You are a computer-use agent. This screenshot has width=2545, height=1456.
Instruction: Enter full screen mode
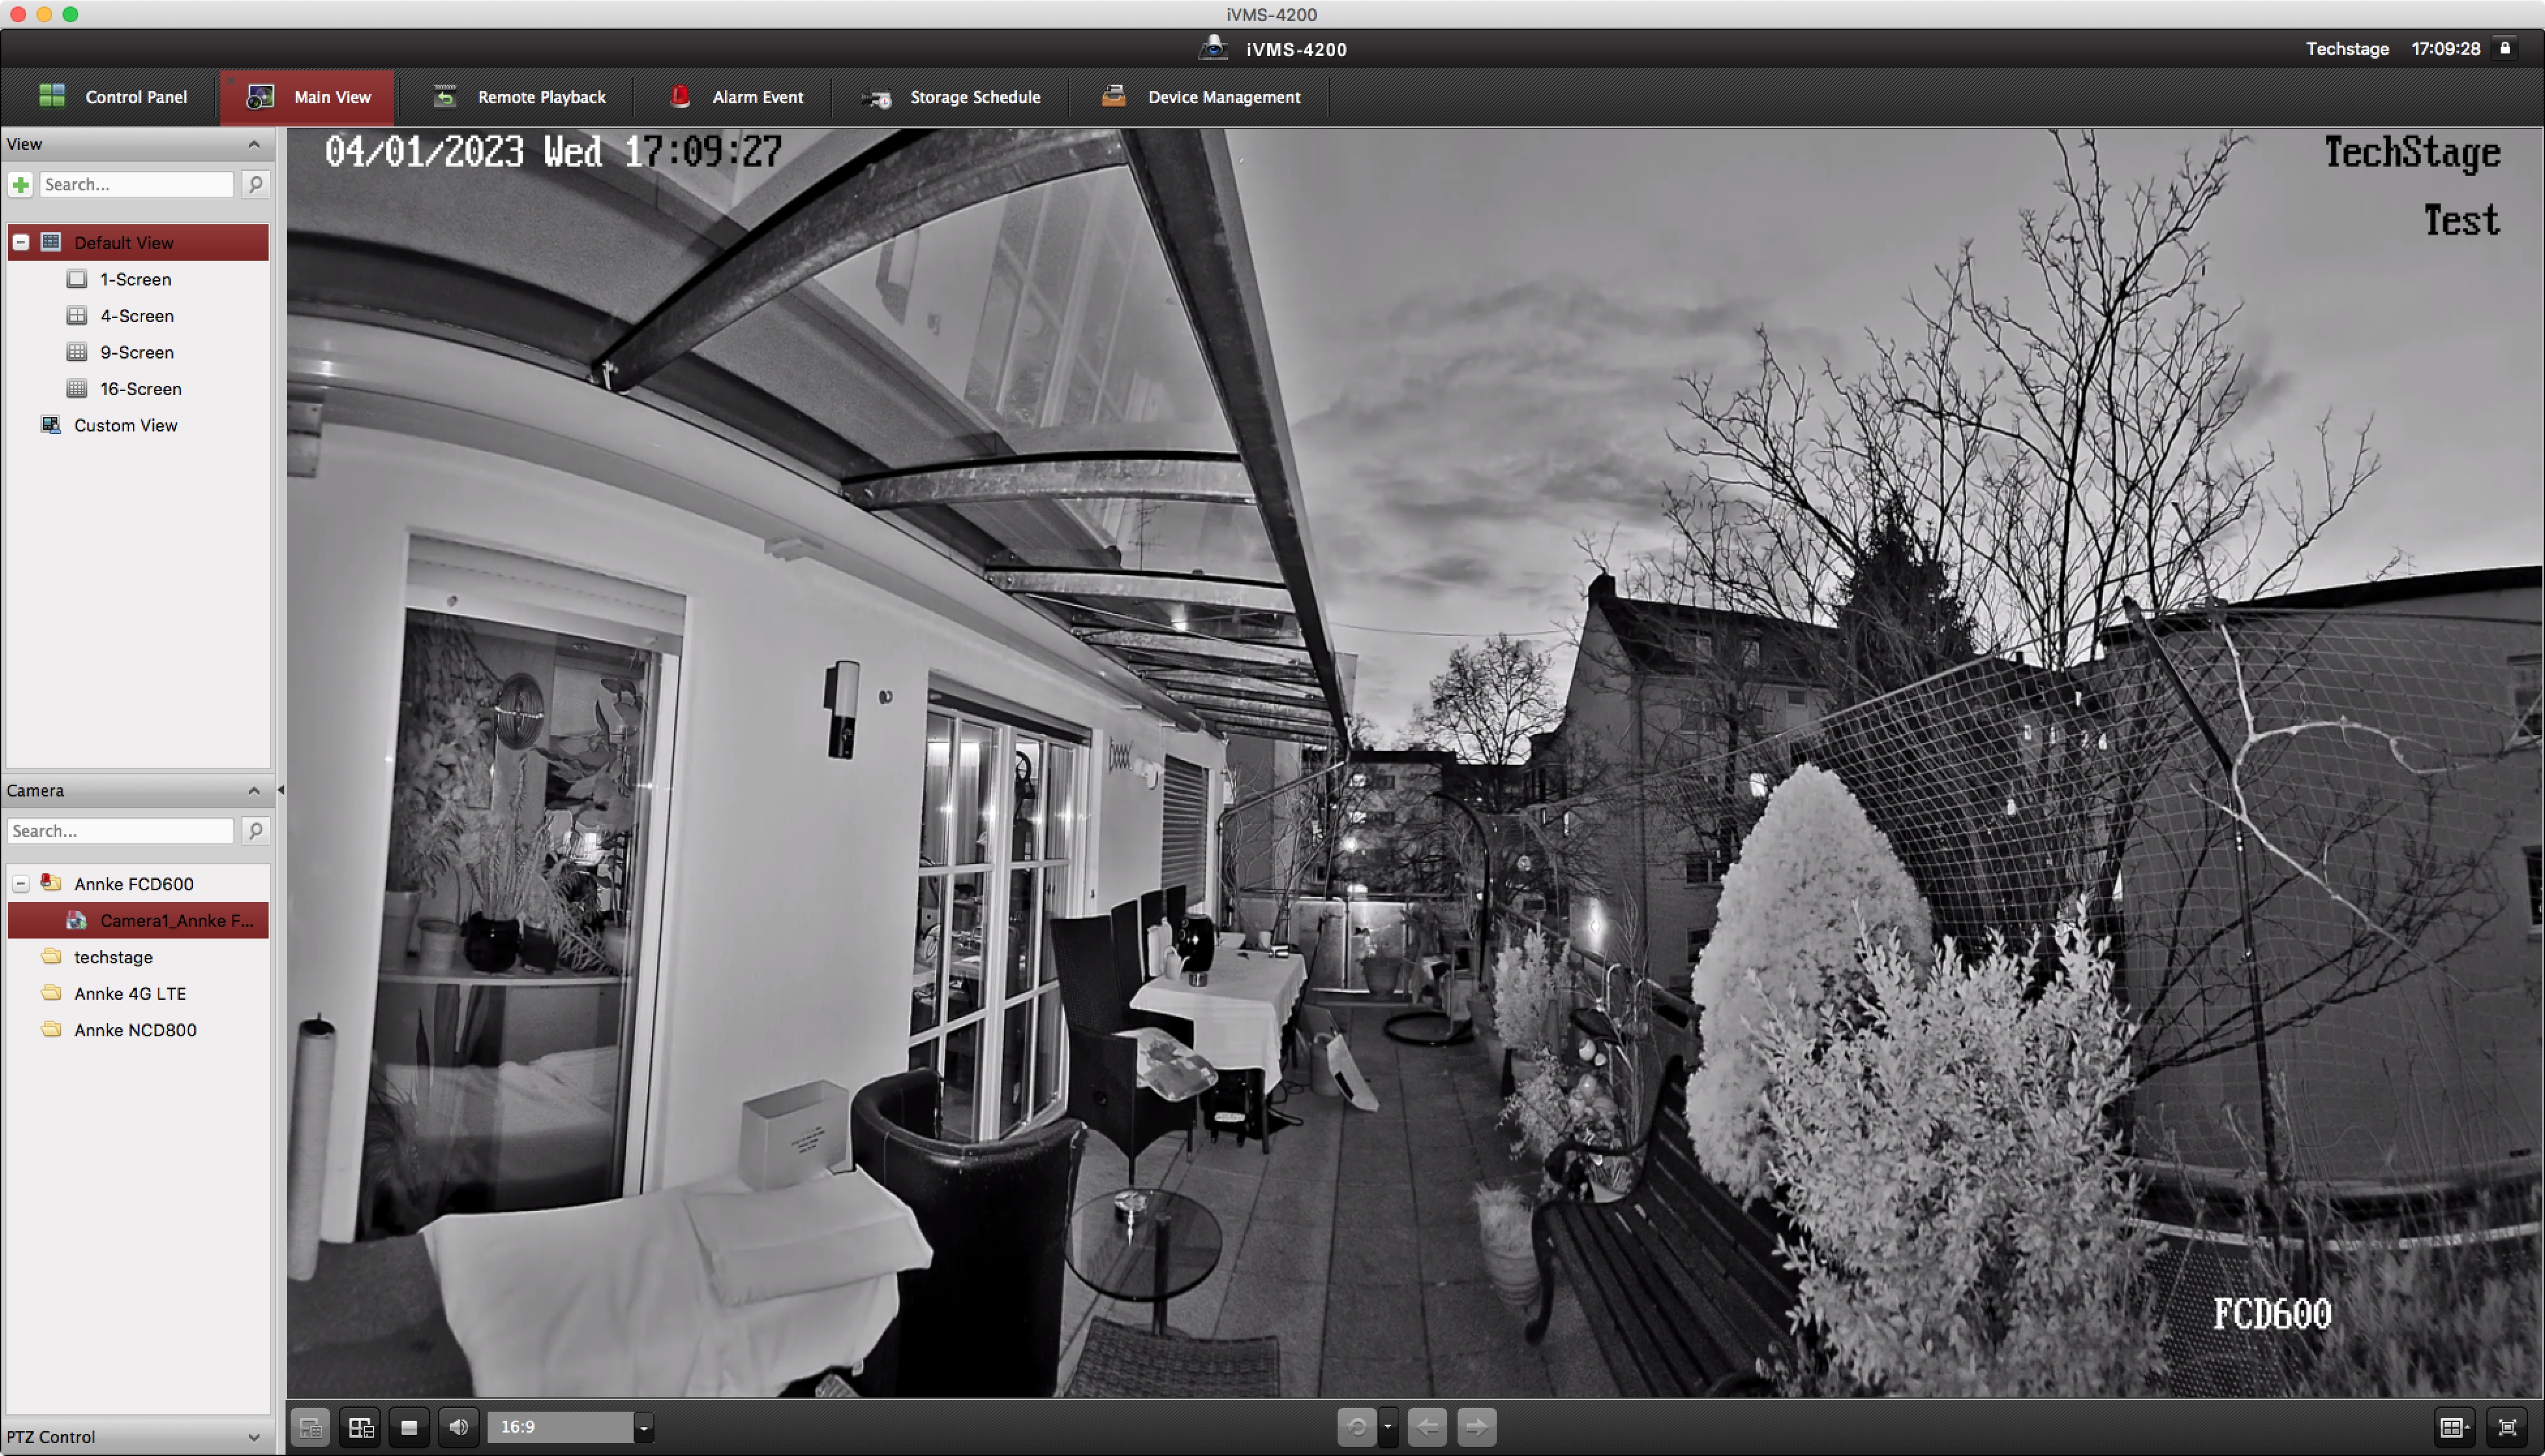coord(2506,1427)
